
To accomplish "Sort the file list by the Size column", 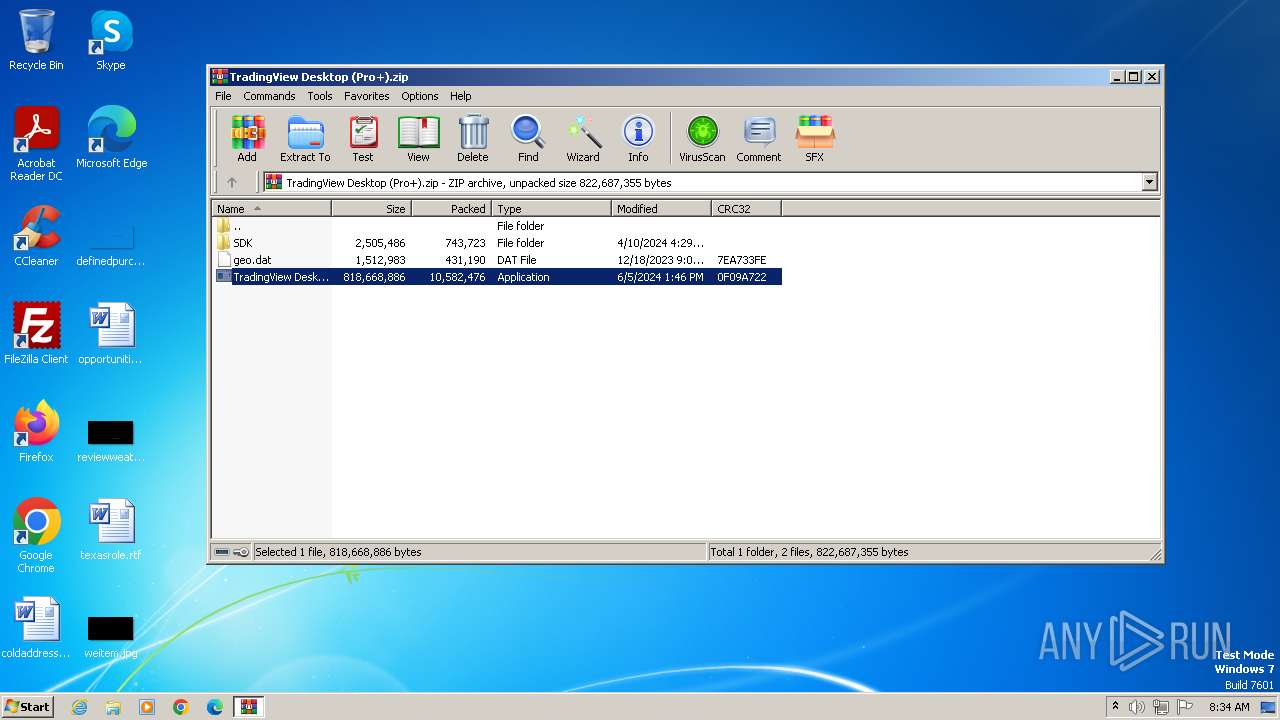I will point(371,209).
